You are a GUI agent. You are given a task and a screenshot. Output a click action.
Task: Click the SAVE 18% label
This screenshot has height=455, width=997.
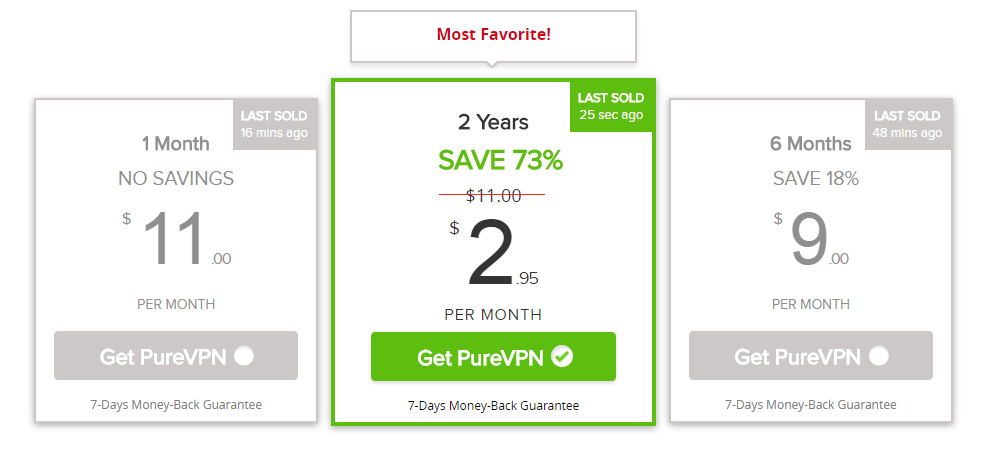click(816, 179)
